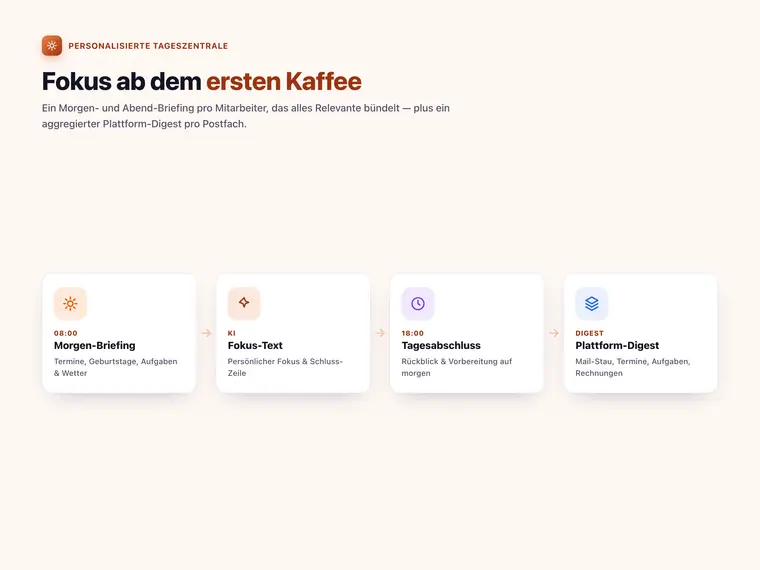Open the Tagesabschluss card title
The height and width of the screenshot is (570, 760).
(x=441, y=346)
